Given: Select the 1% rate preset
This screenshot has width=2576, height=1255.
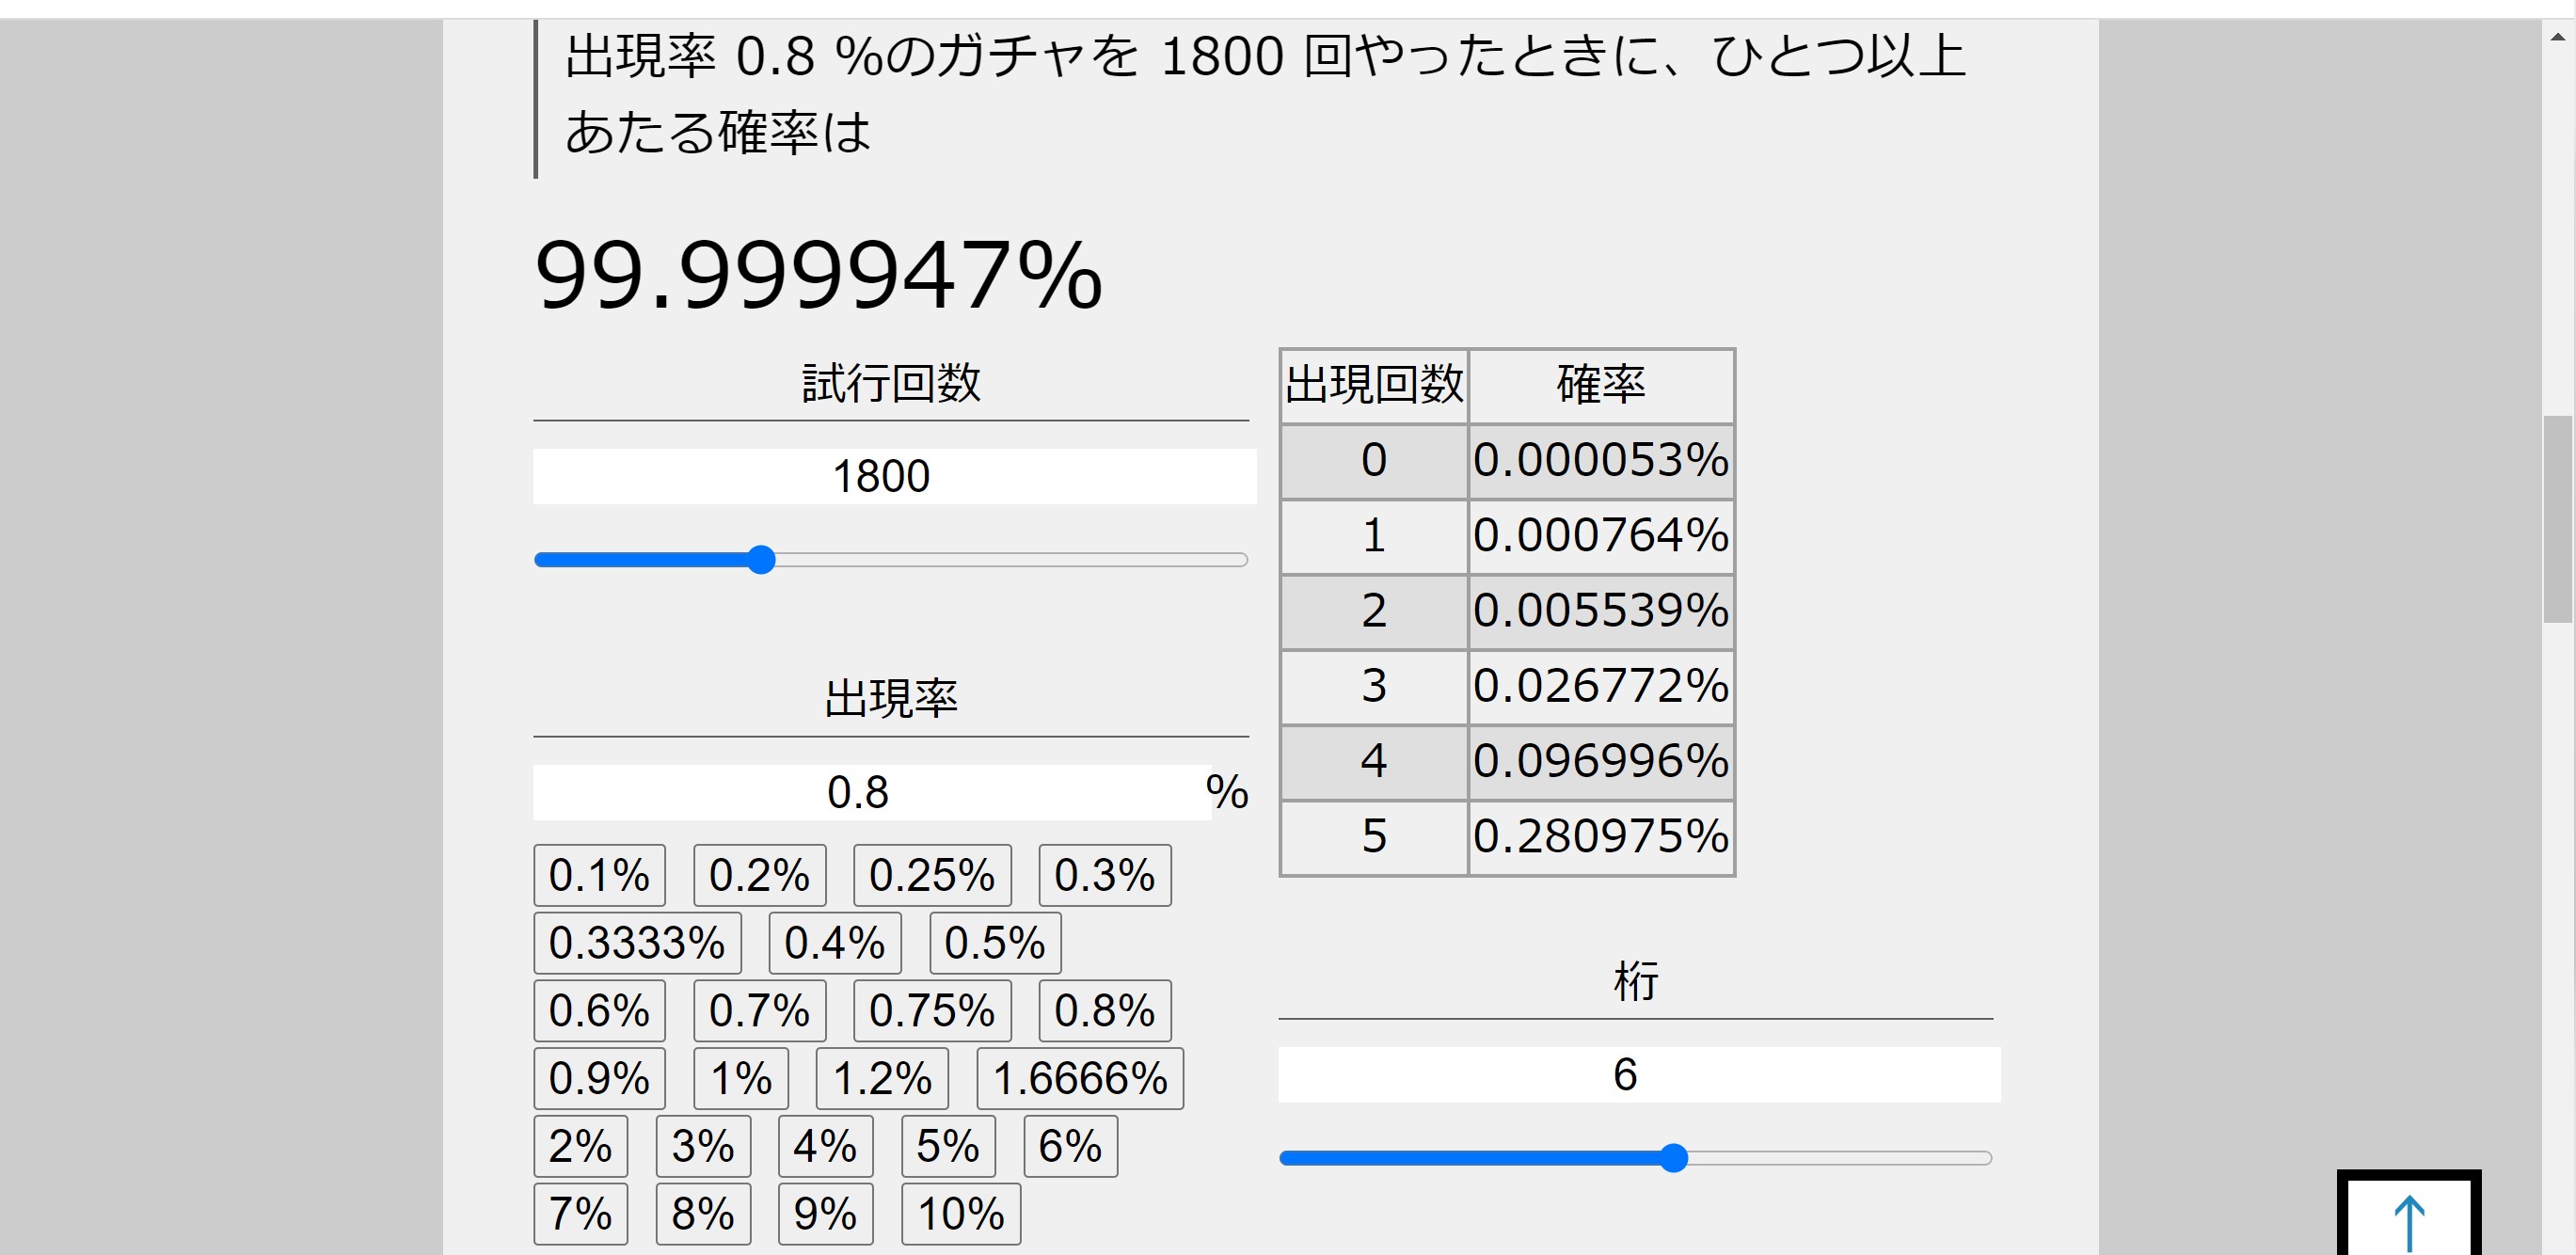Looking at the screenshot, I should point(740,1078).
